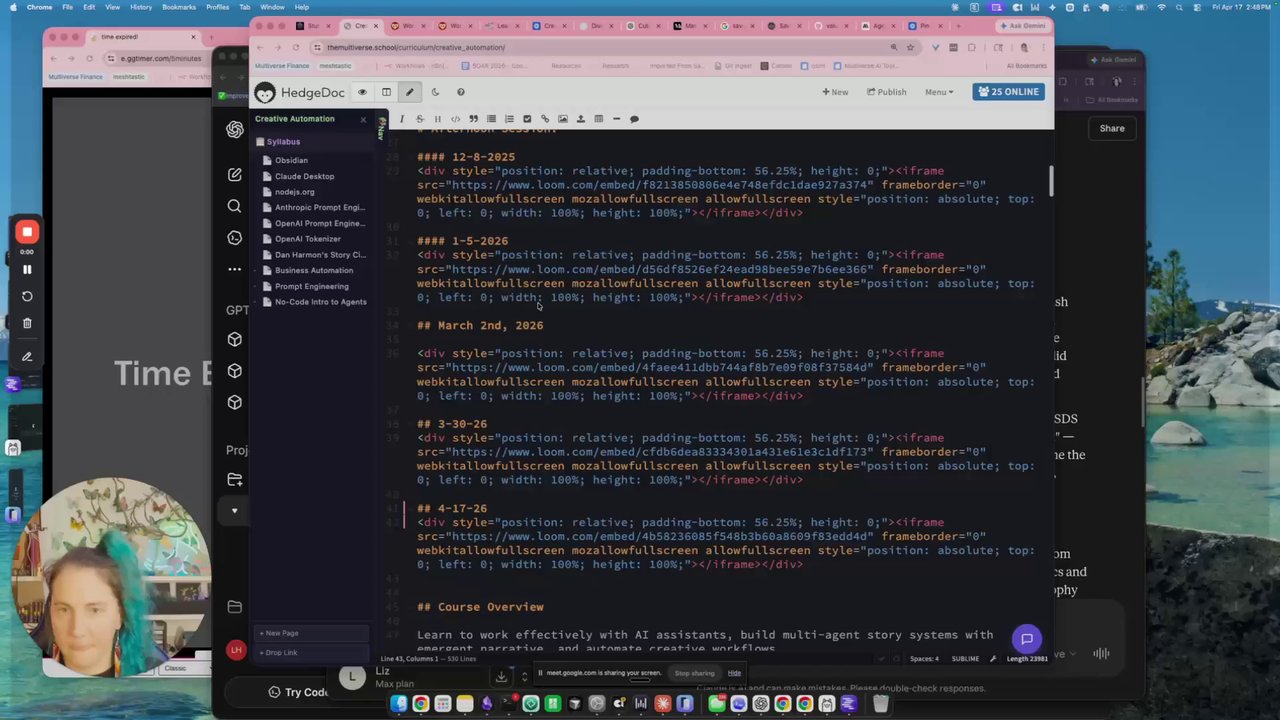Image resolution: width=1280 pixels, height=720 pixels.
Task: Expand the No-Code Intro to Agents item
Action: pyautogui.click(x=320, y=302)
